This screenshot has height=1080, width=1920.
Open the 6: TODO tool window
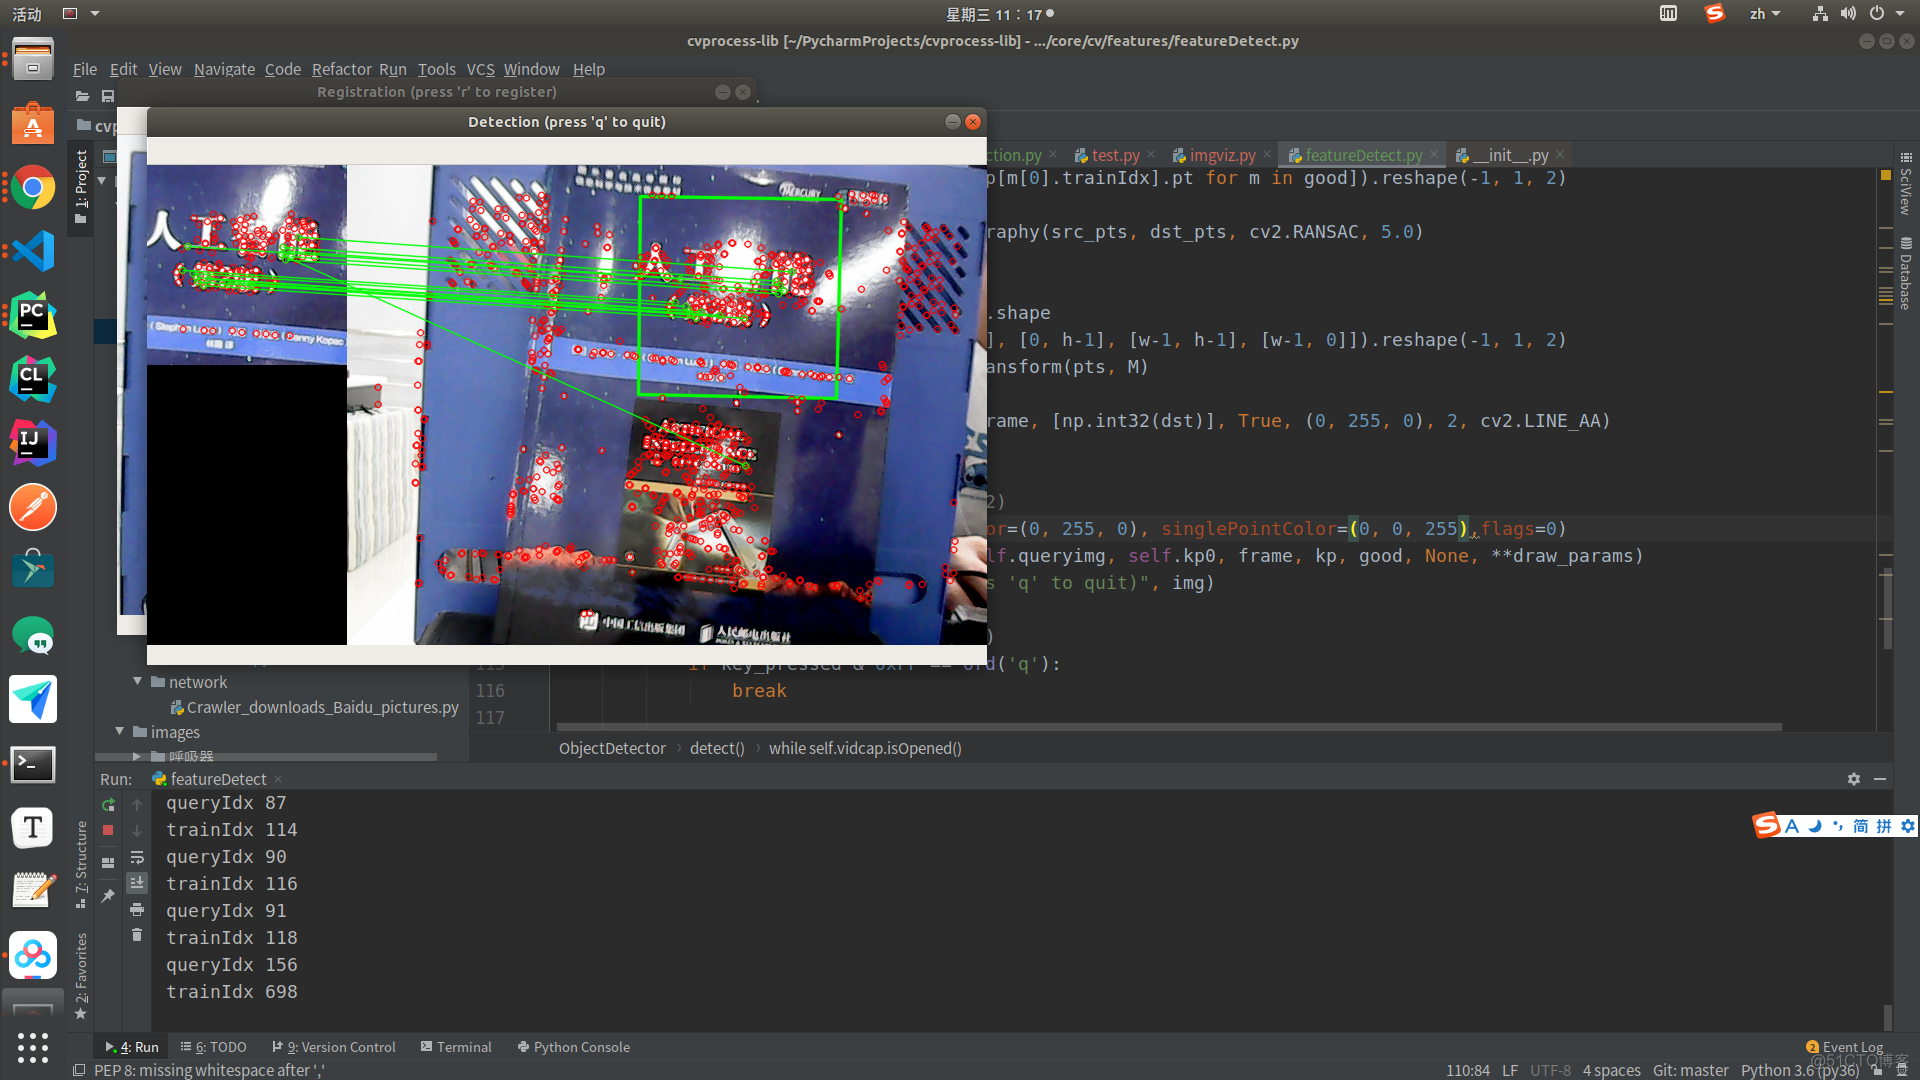pos(213,1047)
